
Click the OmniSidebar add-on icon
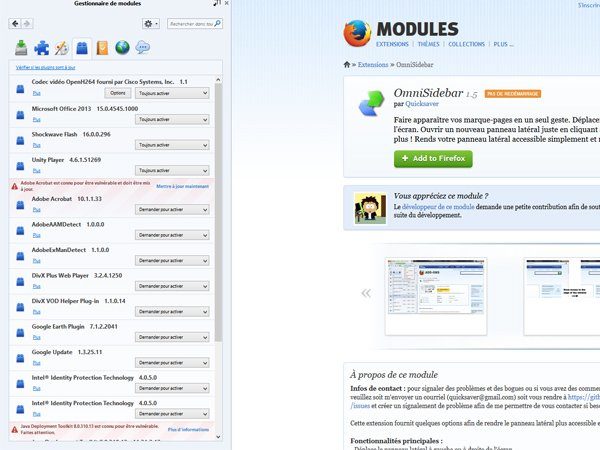coord(371,103)
